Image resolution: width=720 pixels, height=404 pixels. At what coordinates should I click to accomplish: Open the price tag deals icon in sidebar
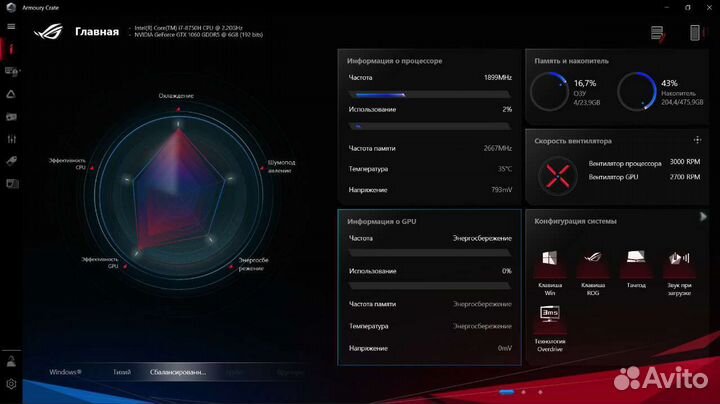coord(12,161)
